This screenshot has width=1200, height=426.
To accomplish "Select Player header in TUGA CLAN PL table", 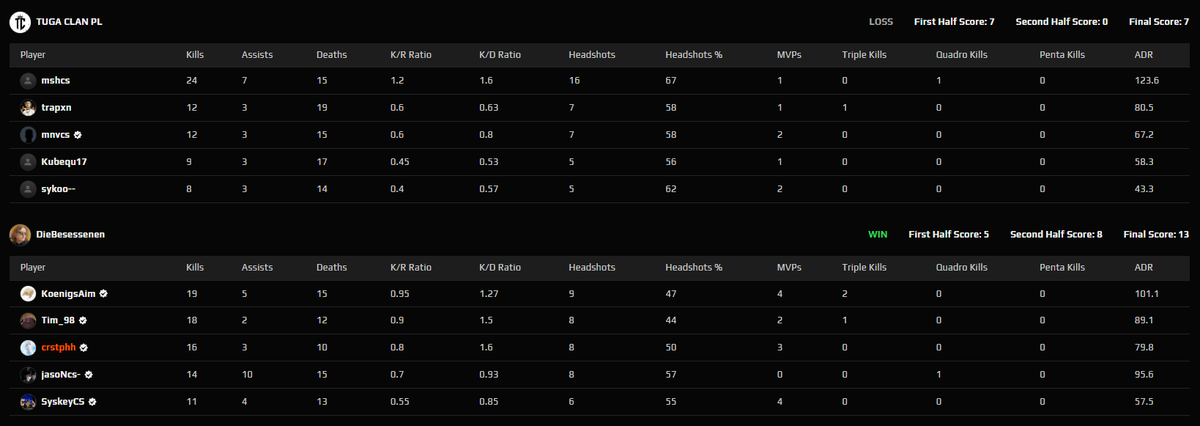I will (33, 55).
